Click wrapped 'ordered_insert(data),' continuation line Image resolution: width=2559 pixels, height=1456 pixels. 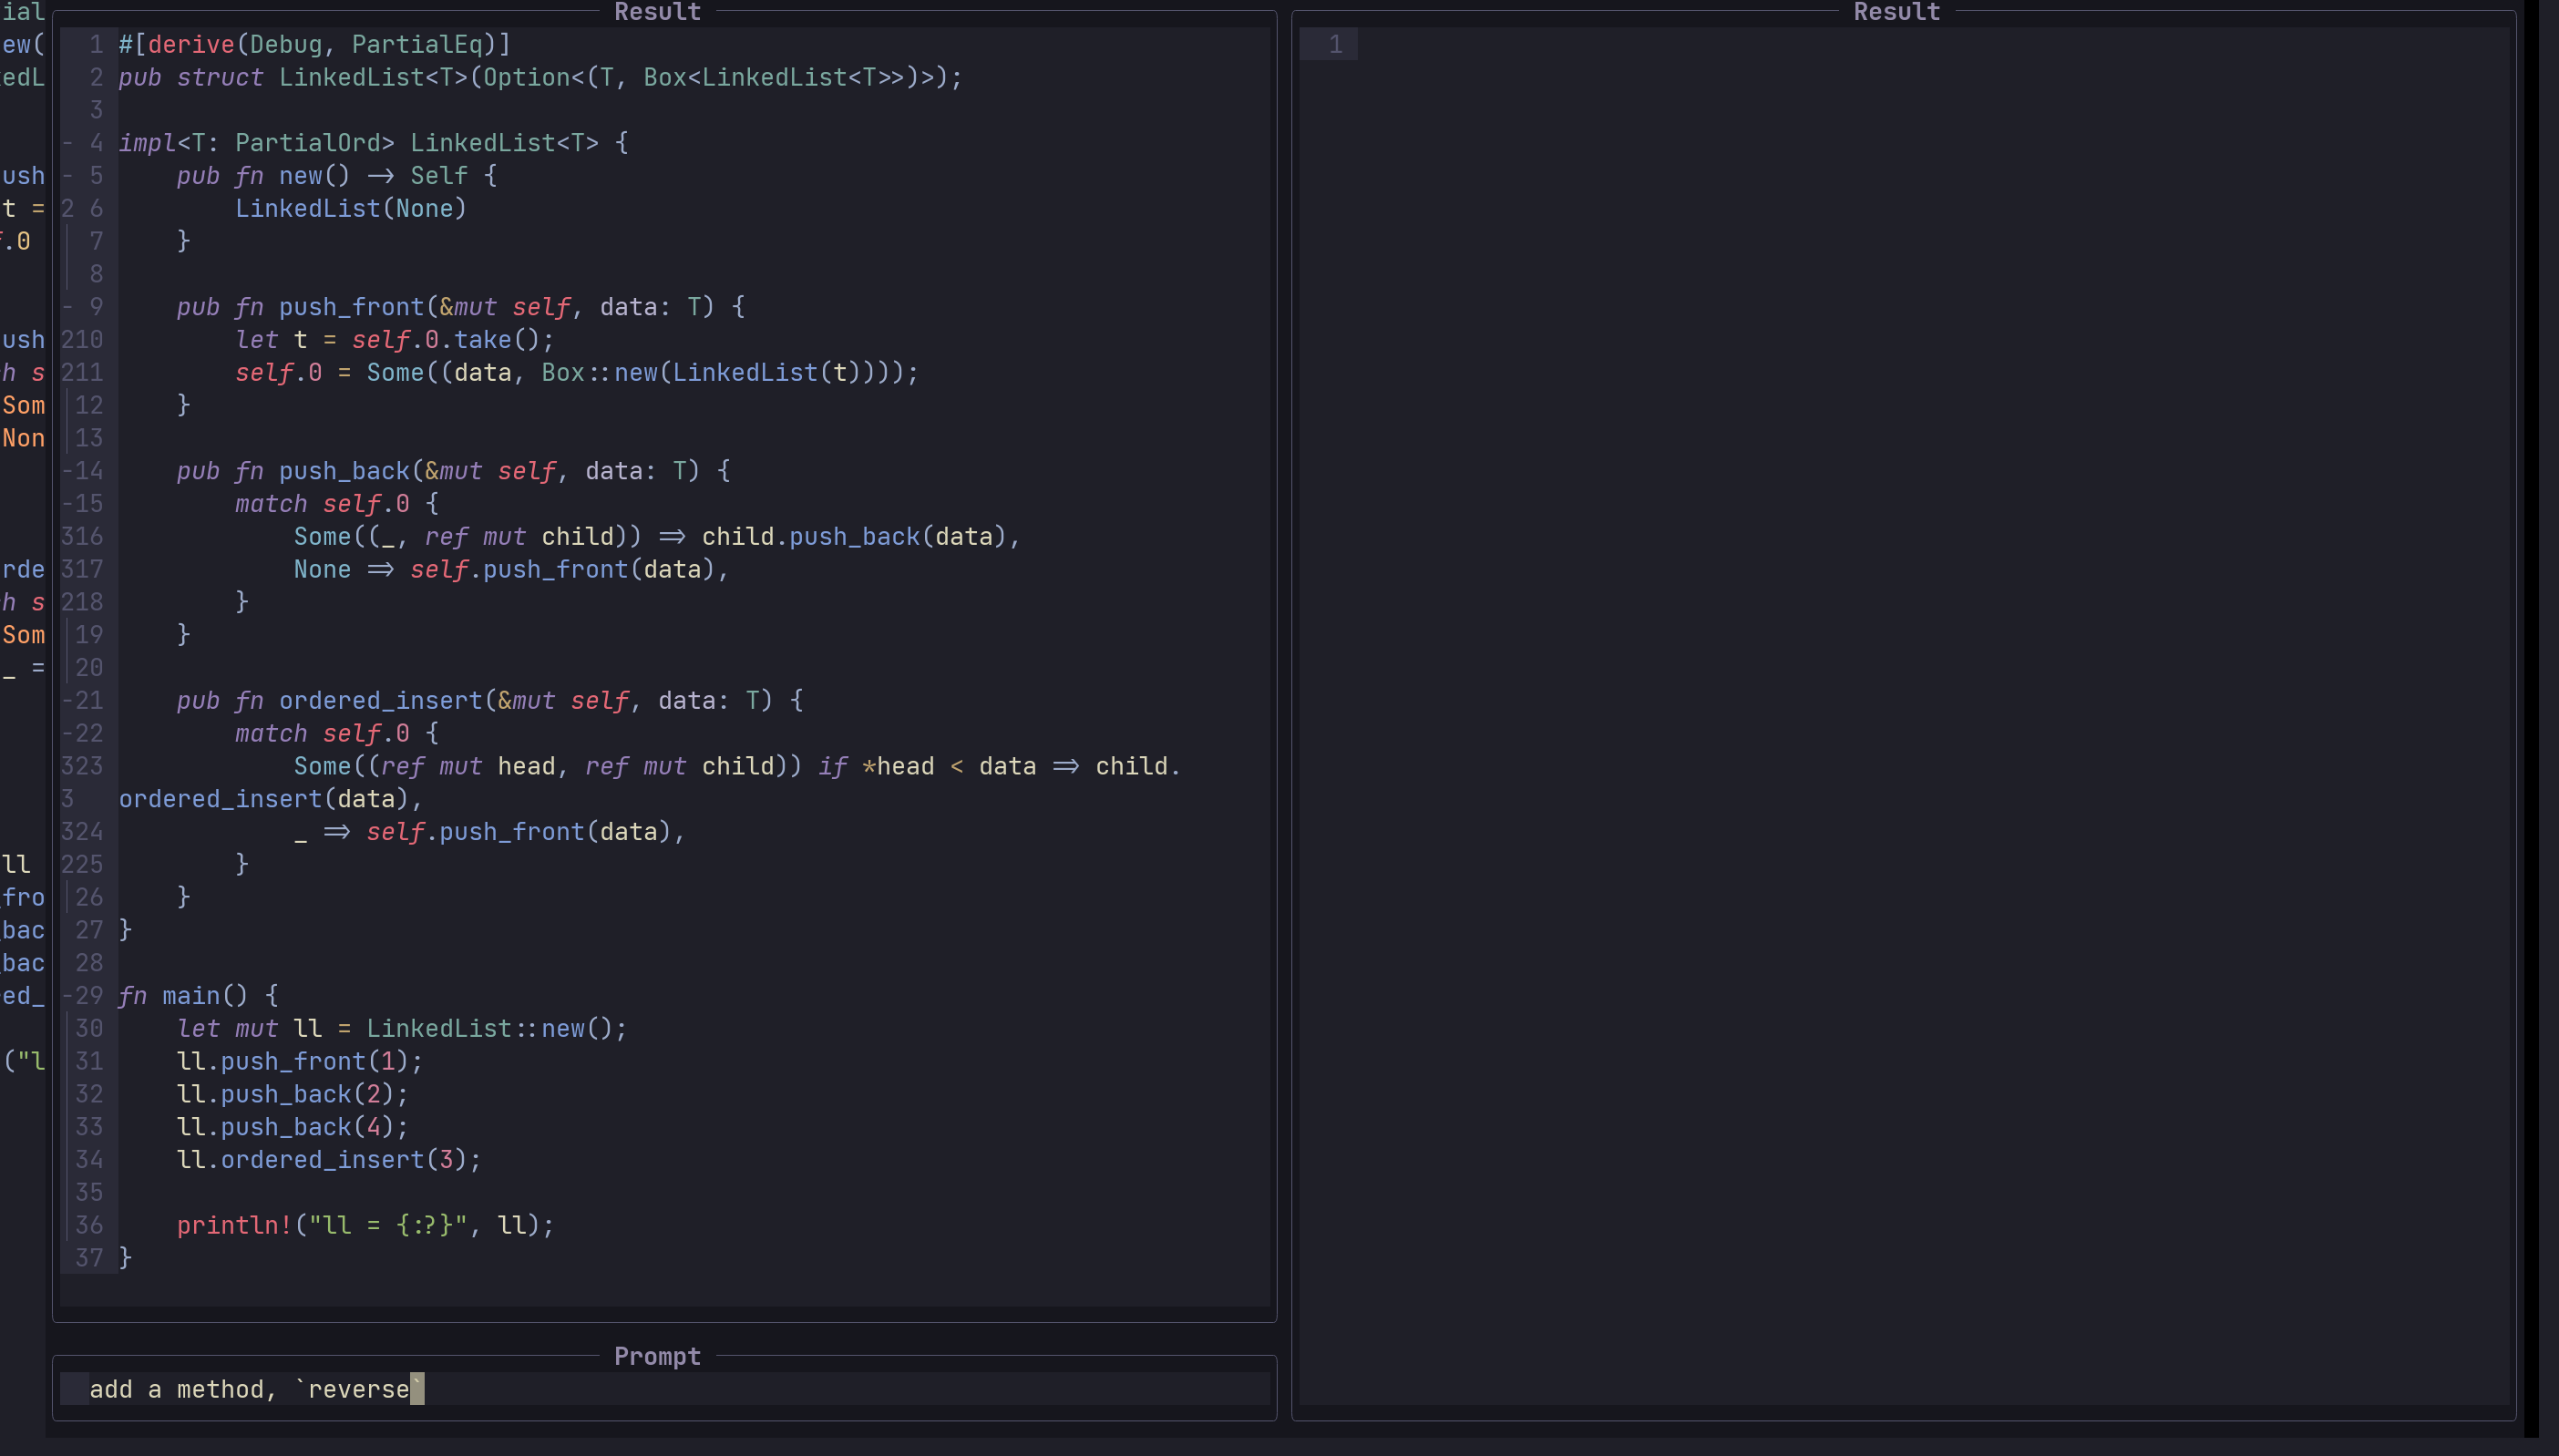pos(271,800)
